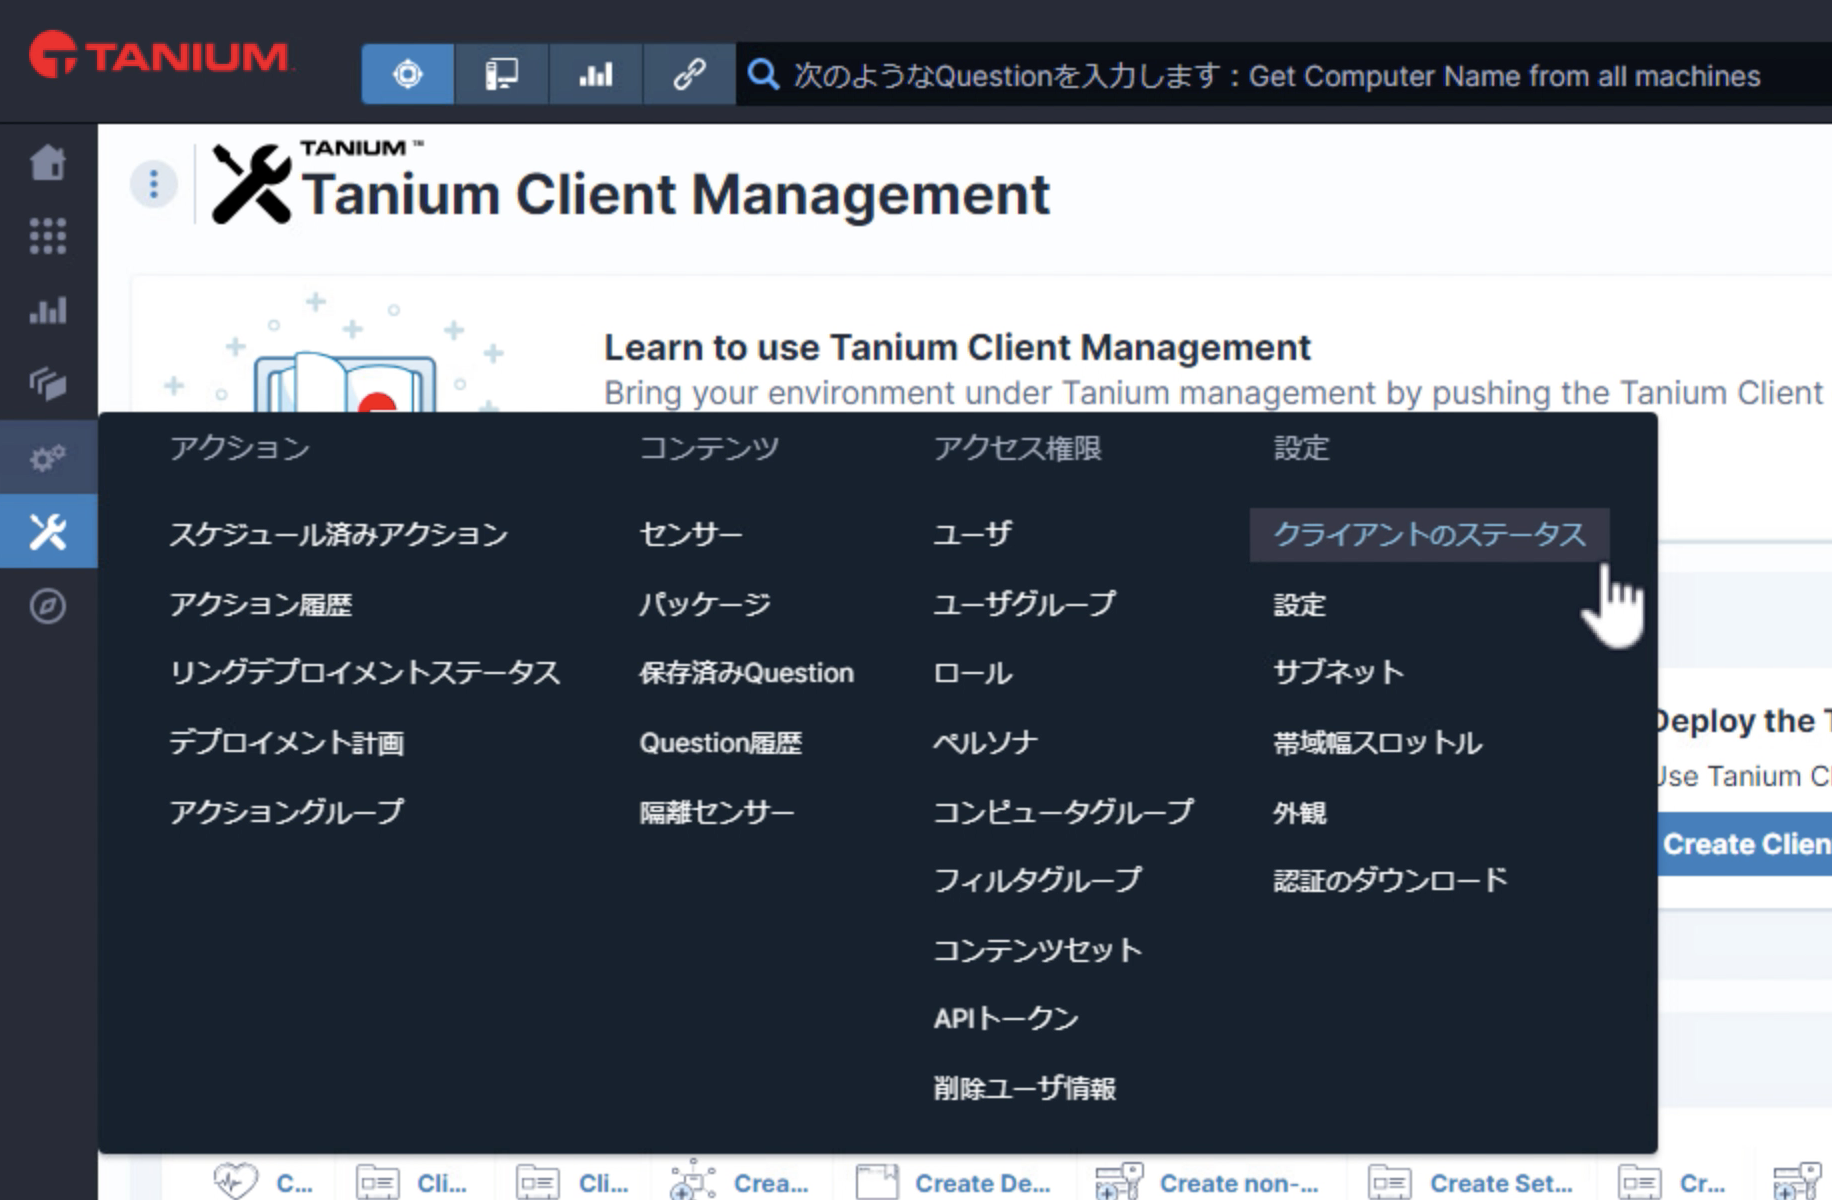Open the compass sidebar icon

point(48,606)
